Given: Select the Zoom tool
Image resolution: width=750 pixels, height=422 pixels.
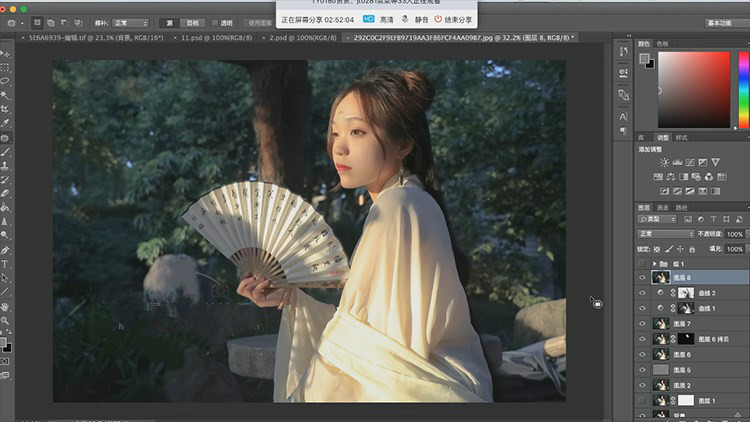Looking at the screenshot, I should (5, 320).
